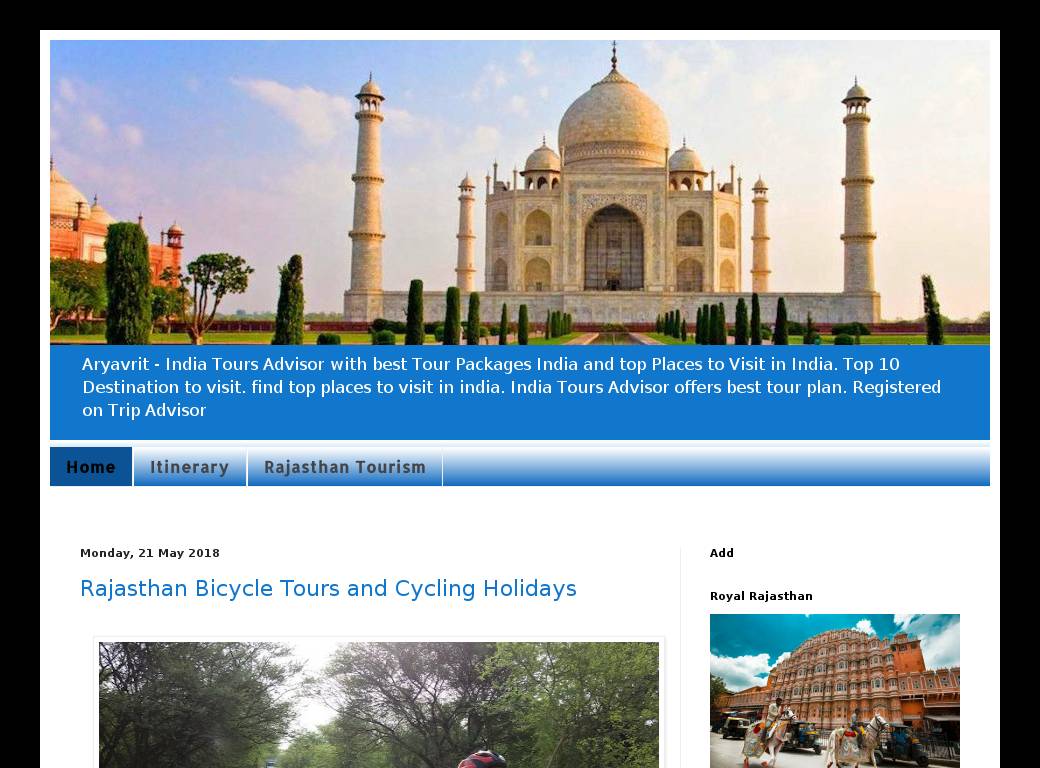1040x768 pixels.
Task: Click the cyclist's red helmet in photo
Action: (482, 759)
